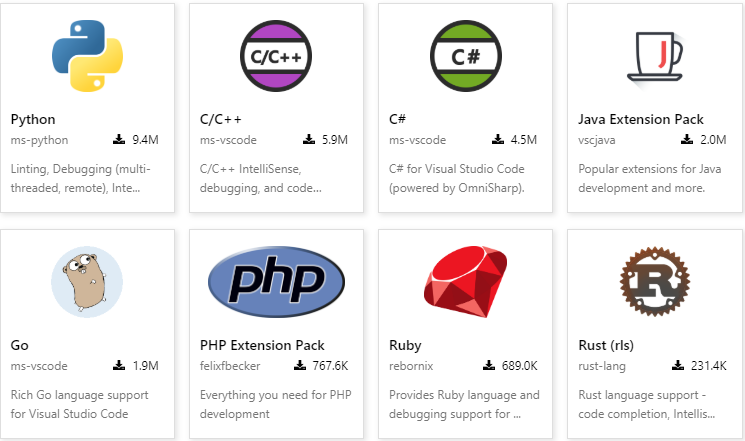Viewport: 745px width, 441px height.
Task: Click the Python snake logo icon
Action: click(x=87, y=56)
